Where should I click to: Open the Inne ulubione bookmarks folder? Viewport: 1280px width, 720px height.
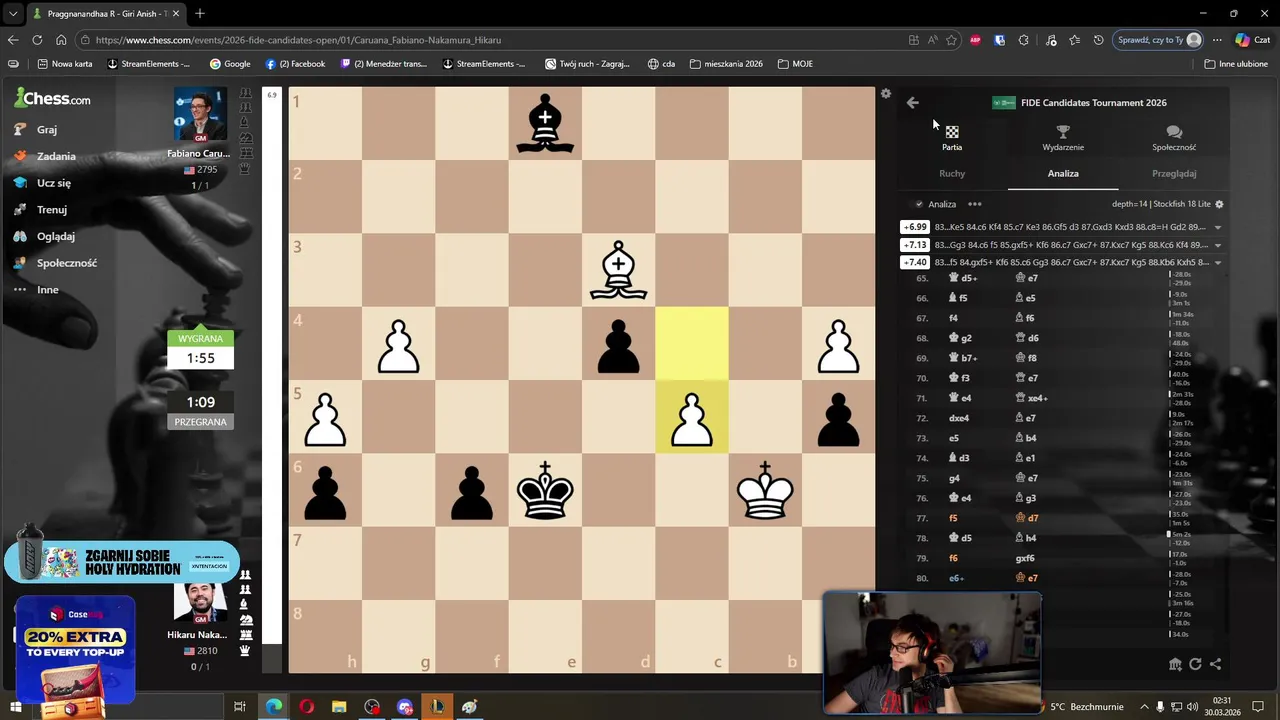coord(1236,64)
